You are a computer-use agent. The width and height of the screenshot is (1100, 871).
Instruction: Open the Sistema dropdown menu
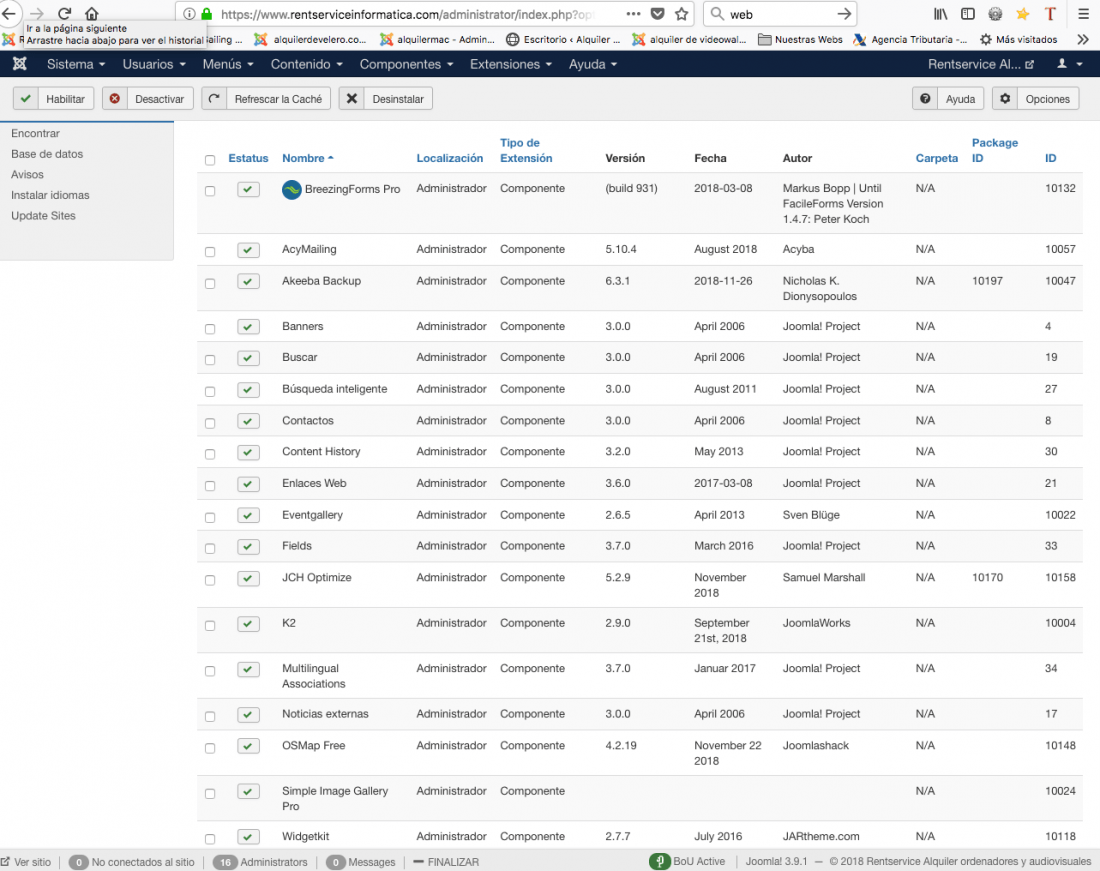pos(76,64)
